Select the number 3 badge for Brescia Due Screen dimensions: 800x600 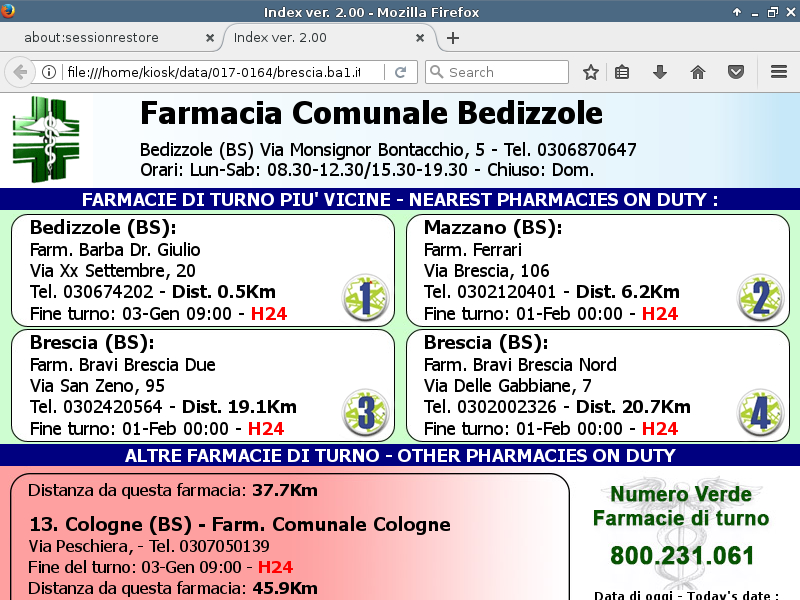[365, 412]
